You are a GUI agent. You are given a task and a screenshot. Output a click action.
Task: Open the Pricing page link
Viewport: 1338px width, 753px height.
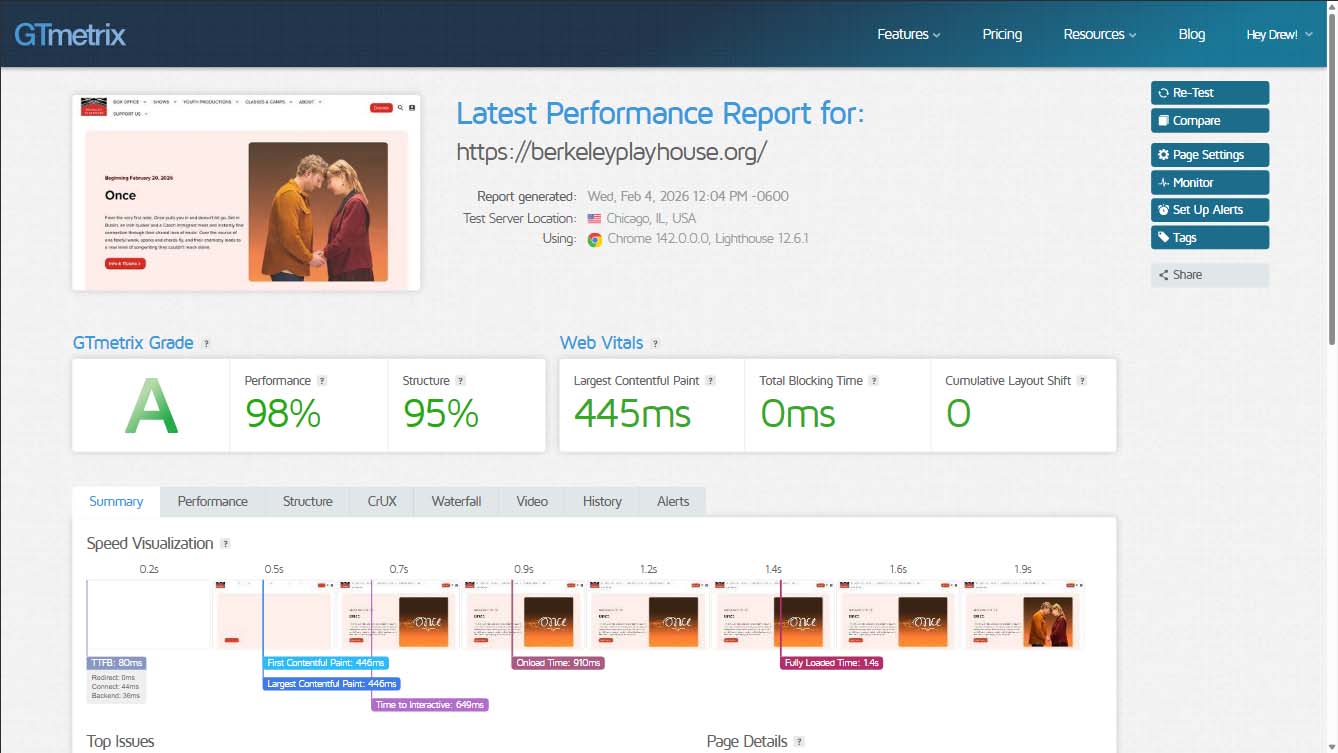tap(1001, 34)
